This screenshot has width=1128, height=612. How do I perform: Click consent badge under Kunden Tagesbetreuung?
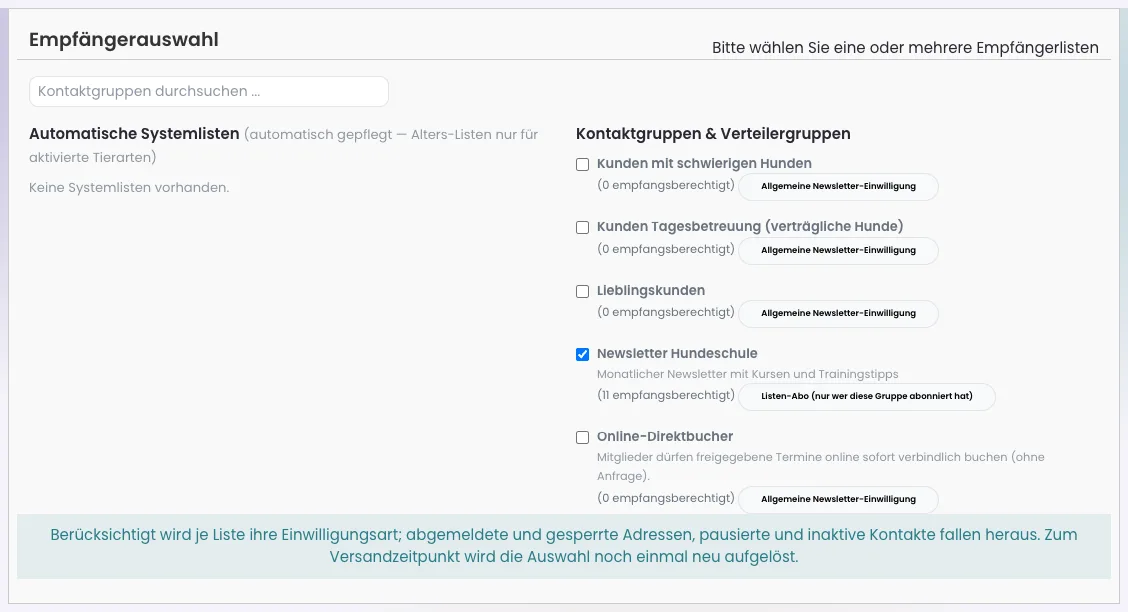(x=838, y=250)
